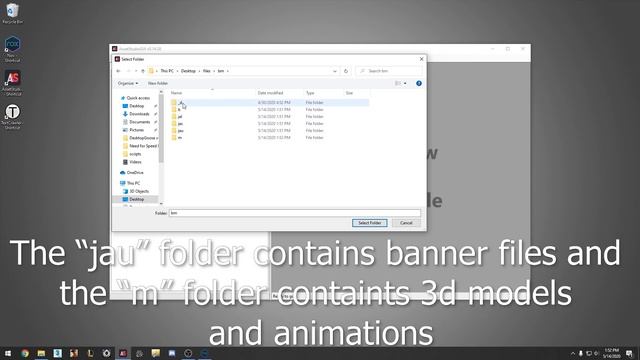Select the highlighted first folder row
640x360 pixels.
pyautogui.click(x=269, y=102)
